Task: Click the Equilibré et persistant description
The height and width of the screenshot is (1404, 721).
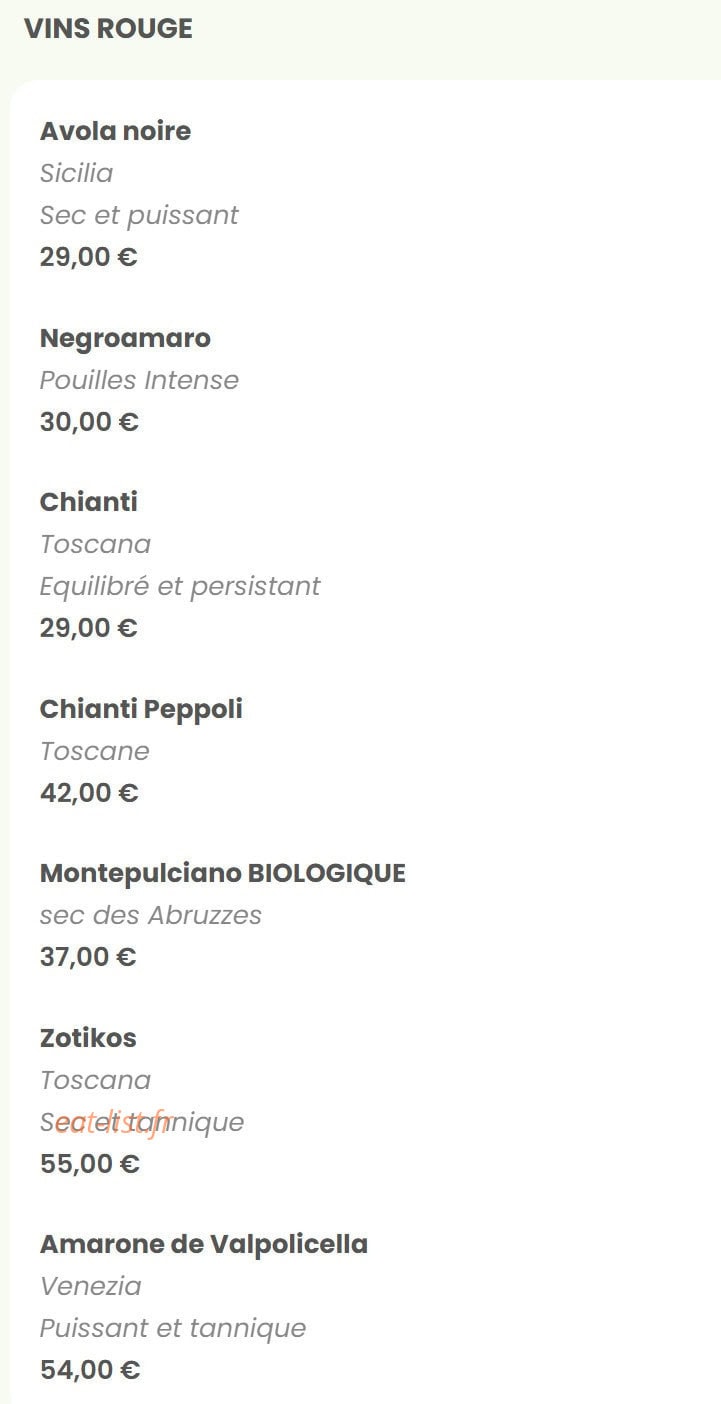Action: point(180,586)
